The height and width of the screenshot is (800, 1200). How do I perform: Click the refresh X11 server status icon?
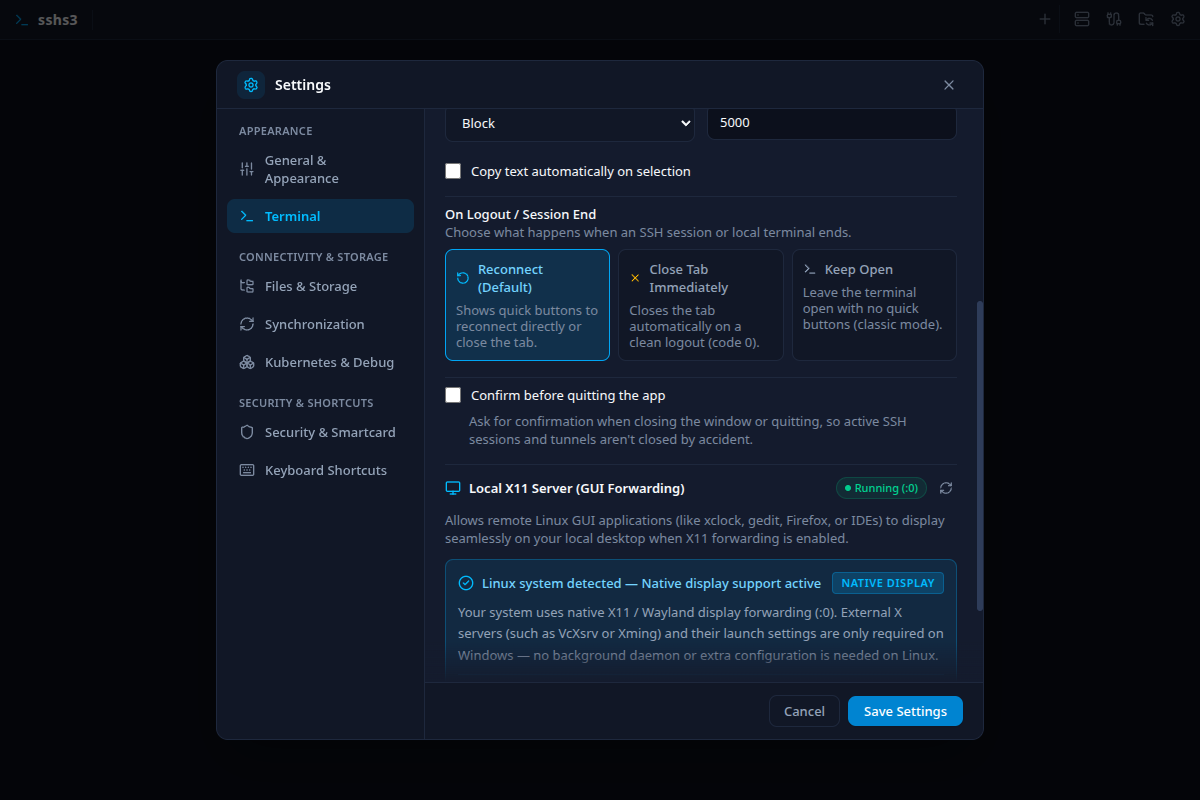(946, 488)
